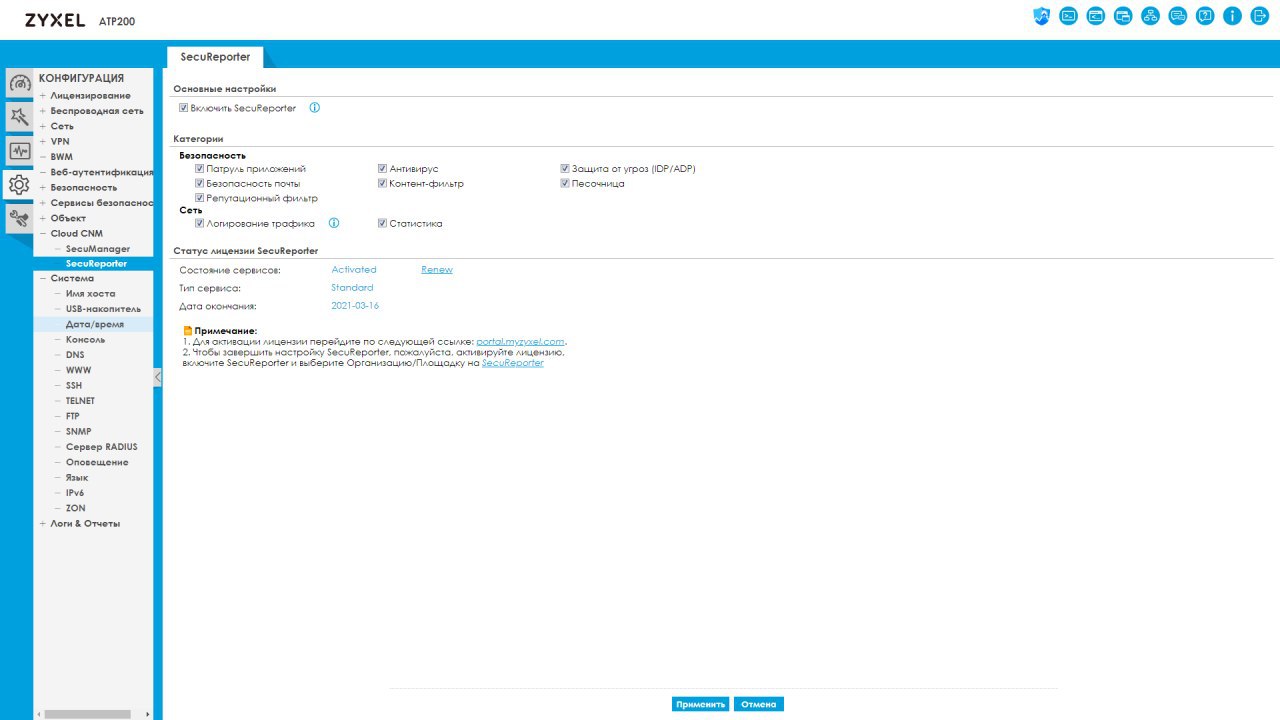The image size is (1280, 720).
Task: Open SSH in the navigation tree
Action: coord(74,386)
